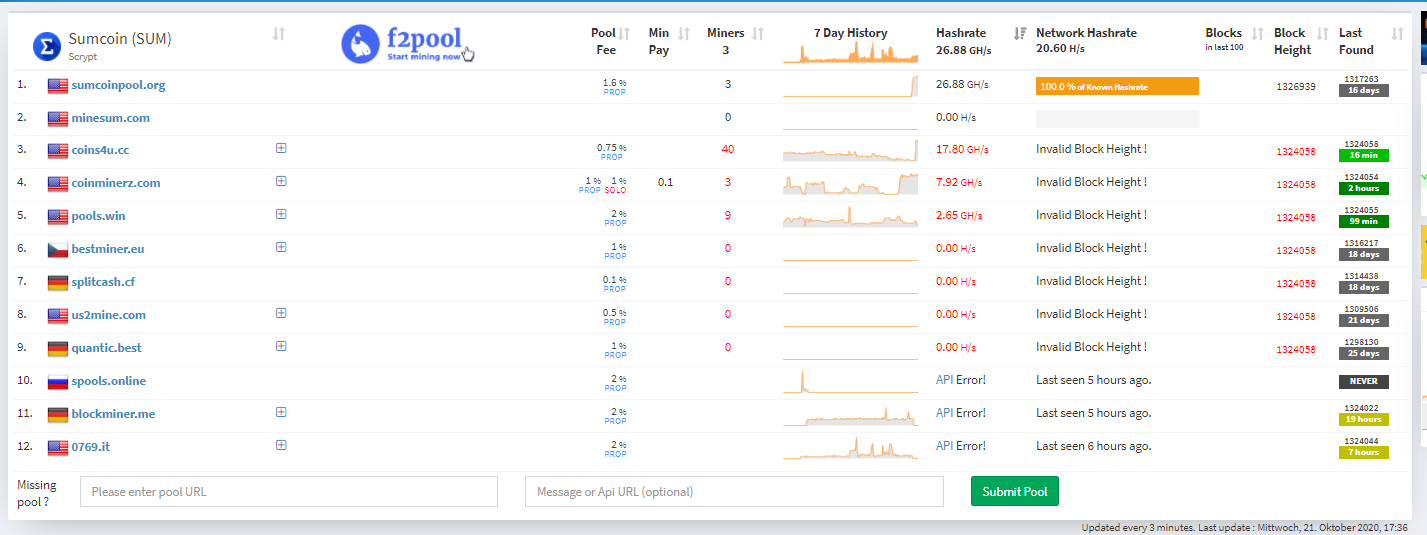Click empty hashrate bar for minesum.com

coord(1117,119)
